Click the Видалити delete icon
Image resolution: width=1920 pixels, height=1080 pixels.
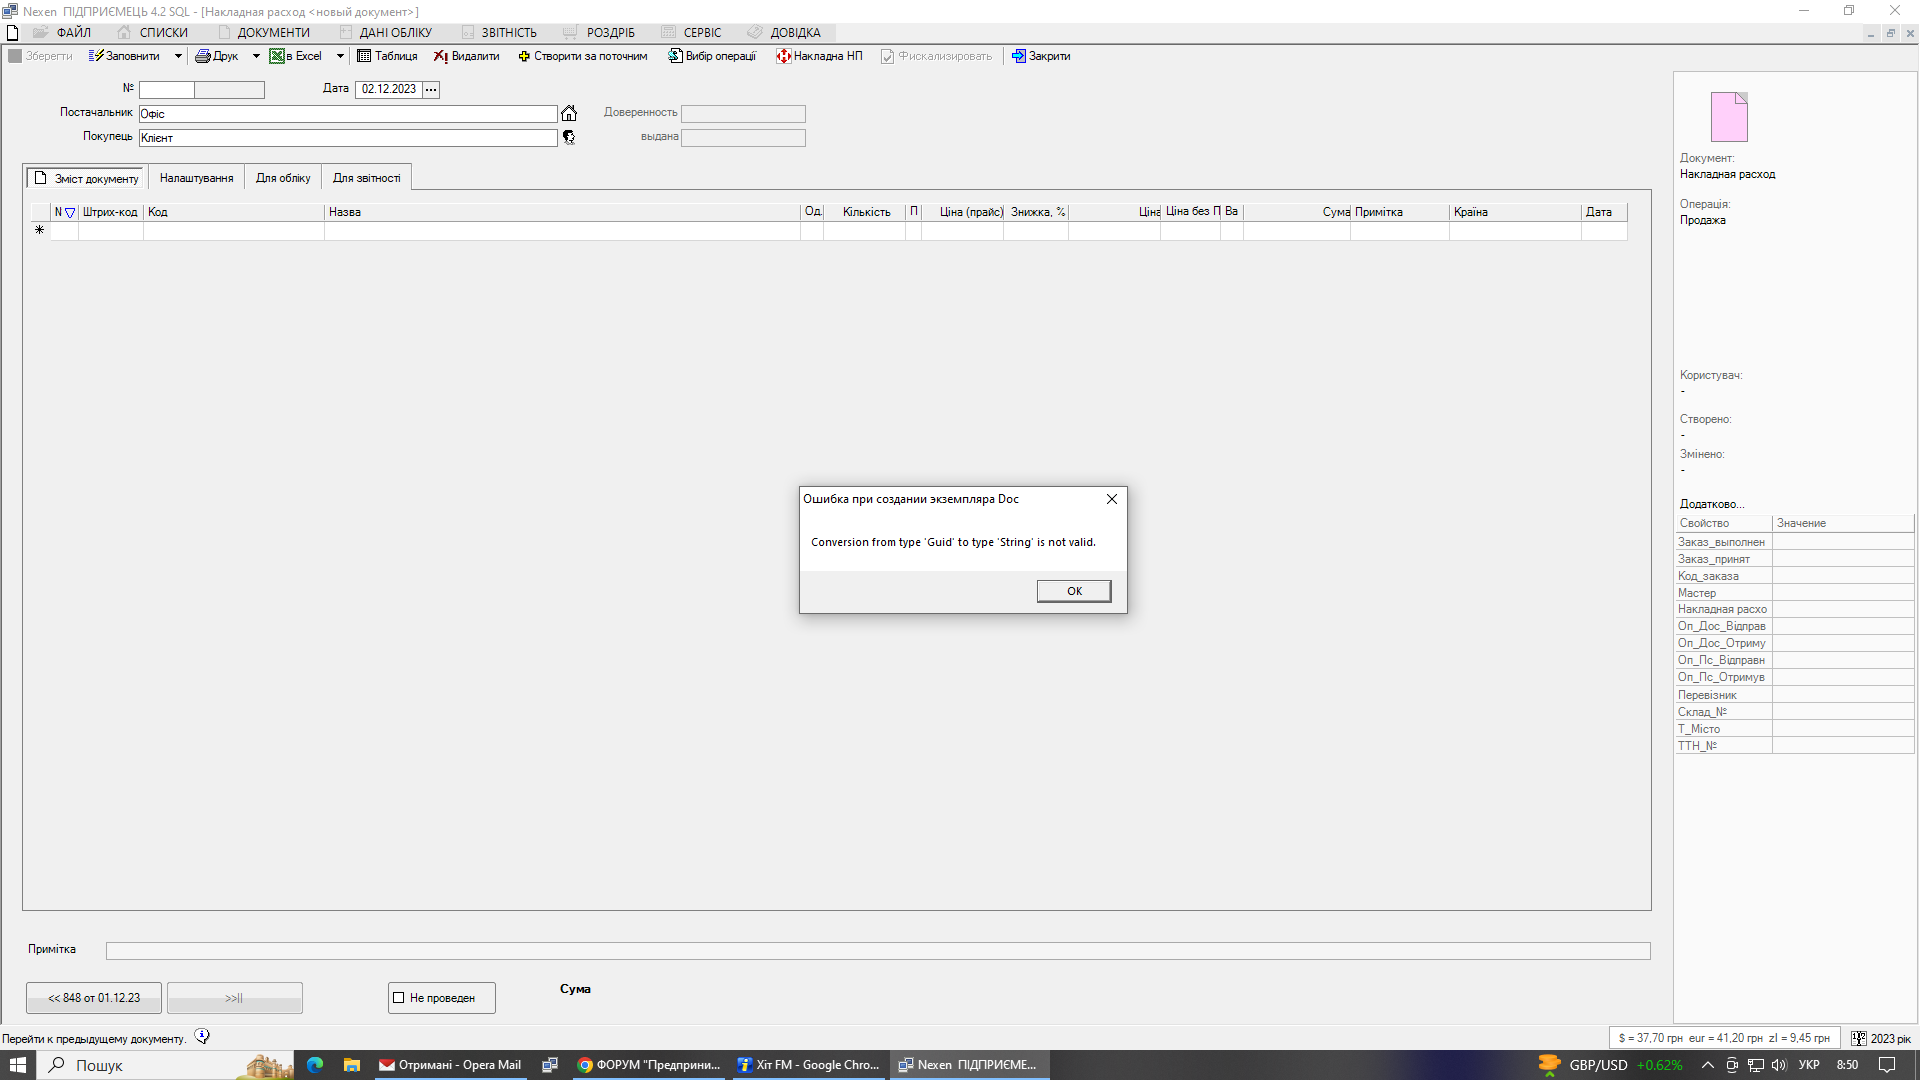click(x=440, y=56)
